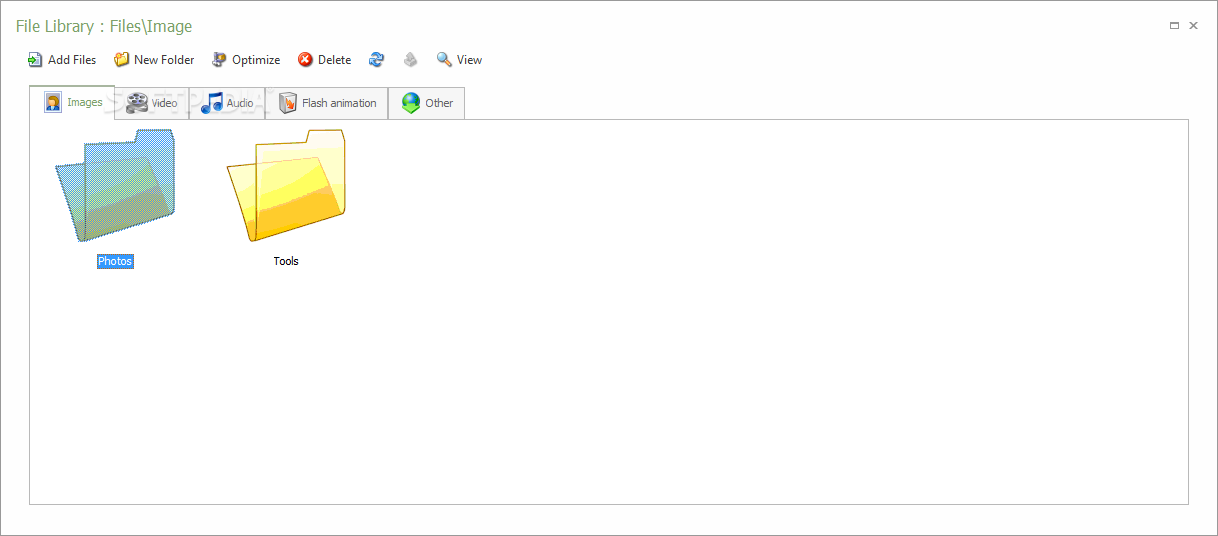
Task: Click the Audio tab music note icon
Action: pyautogui.click(x=211, y=103)
